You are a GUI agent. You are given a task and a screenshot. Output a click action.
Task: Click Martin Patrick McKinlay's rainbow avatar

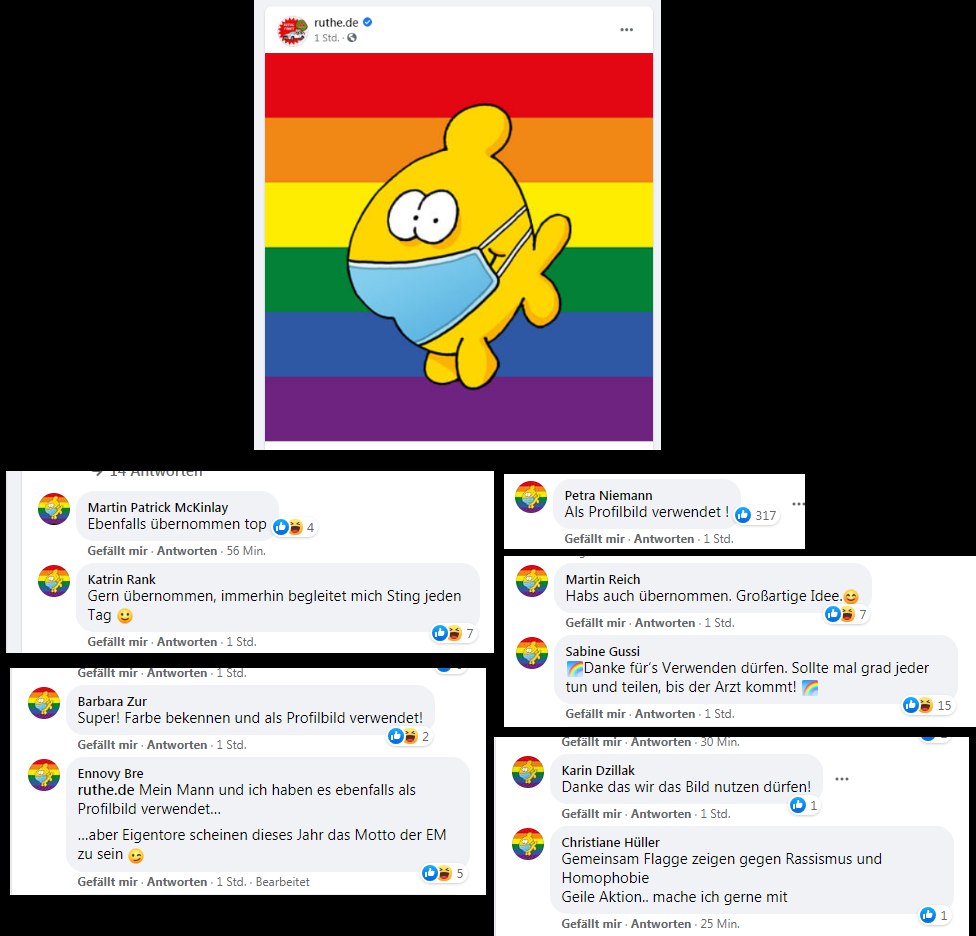point(54,509)
